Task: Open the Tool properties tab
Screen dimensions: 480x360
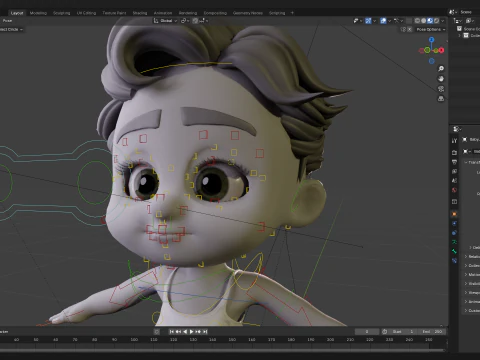Action: click(x=454, y=140)
